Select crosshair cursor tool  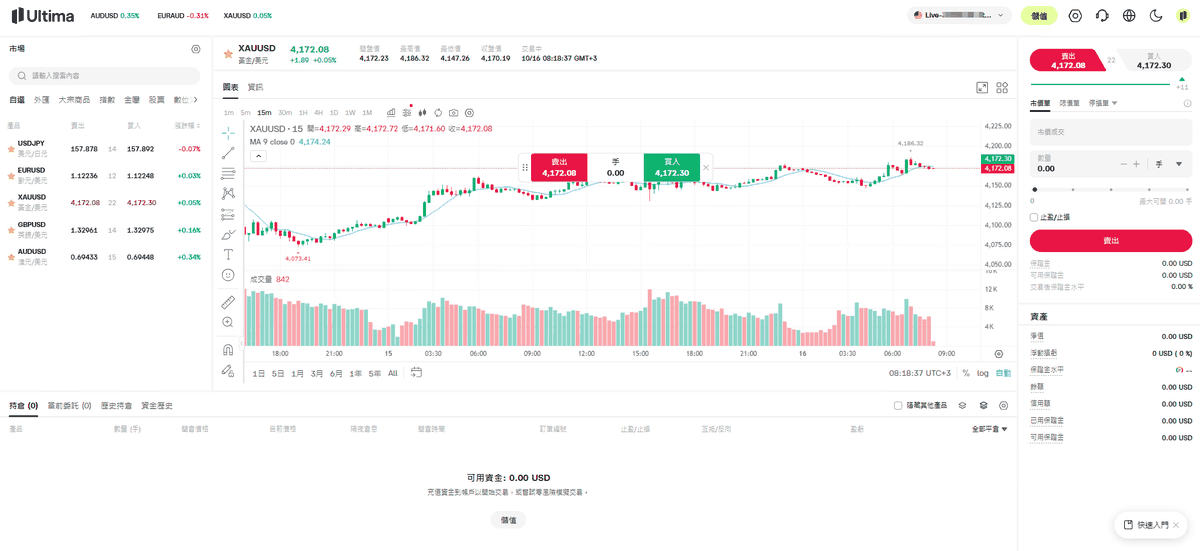point(228,132)
